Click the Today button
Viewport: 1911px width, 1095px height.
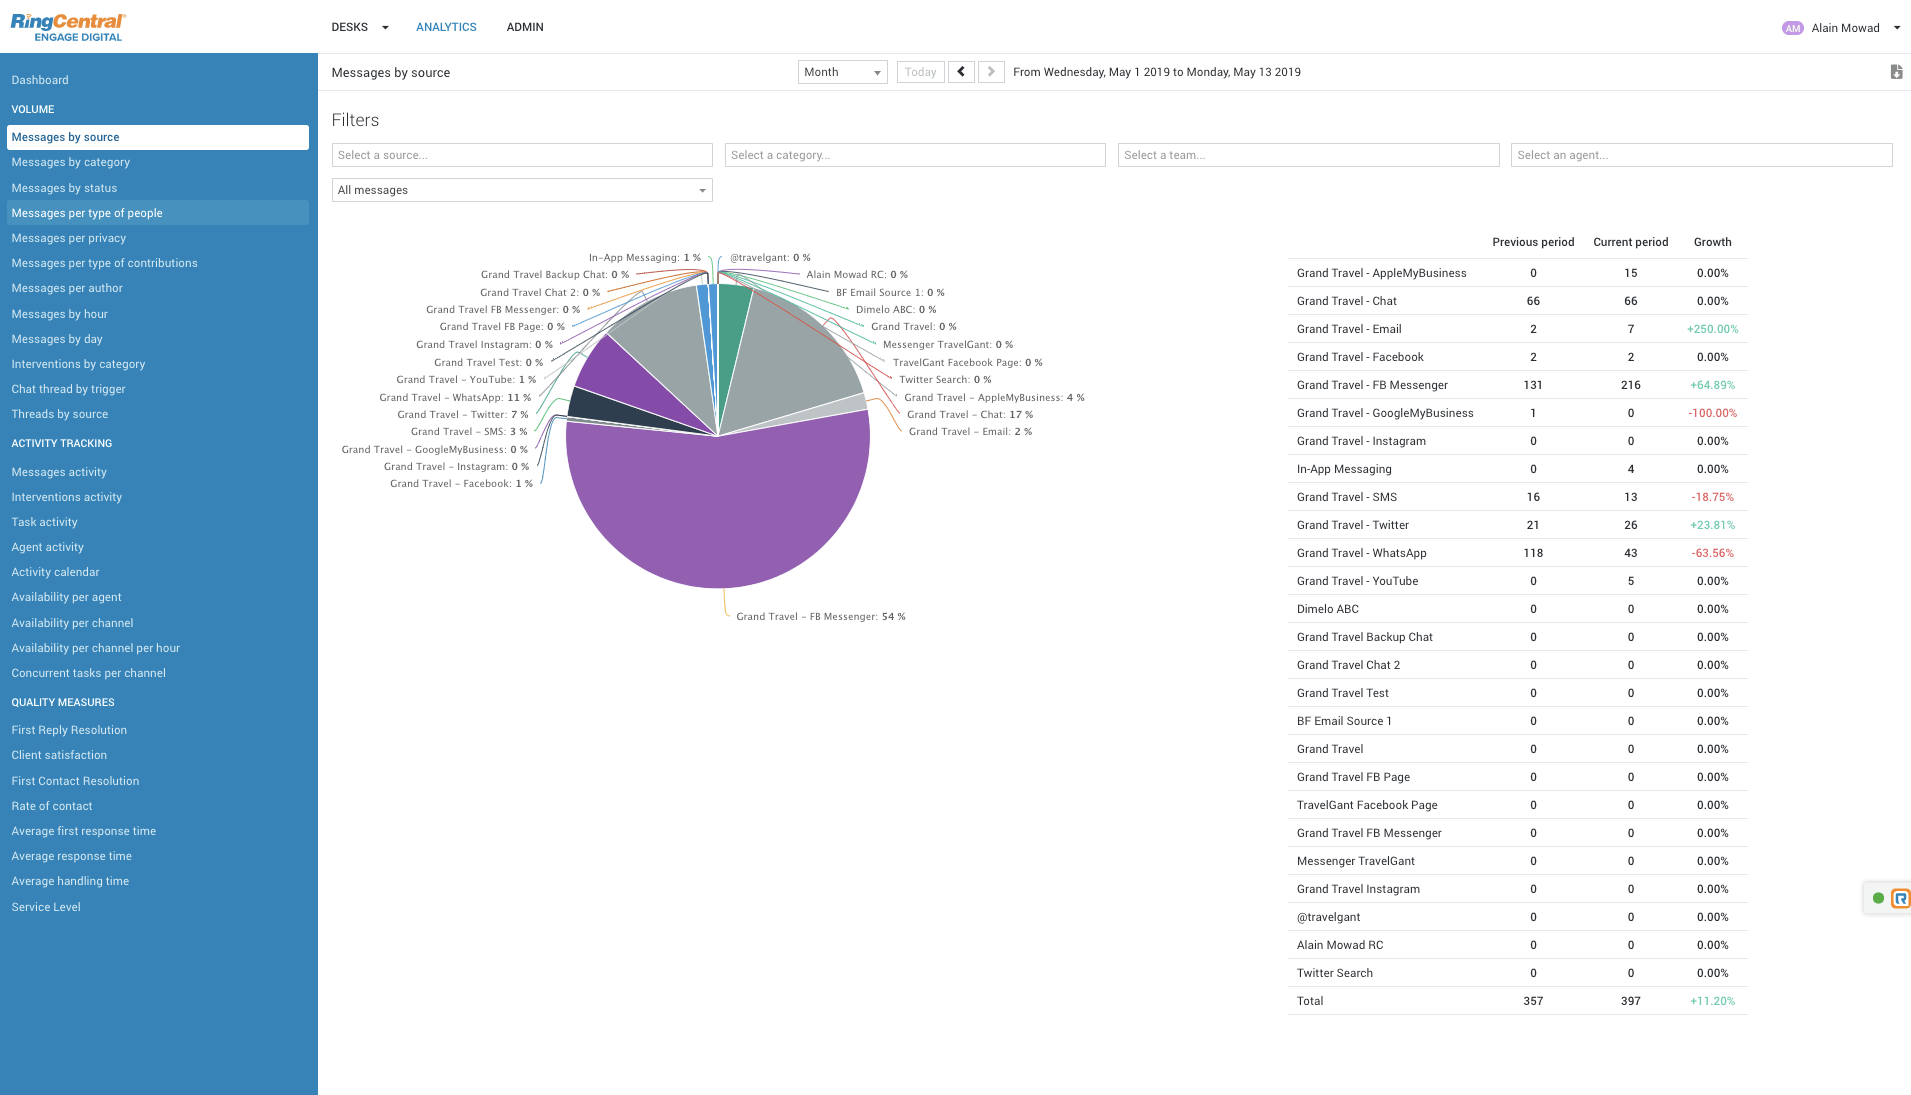point(920,72)
